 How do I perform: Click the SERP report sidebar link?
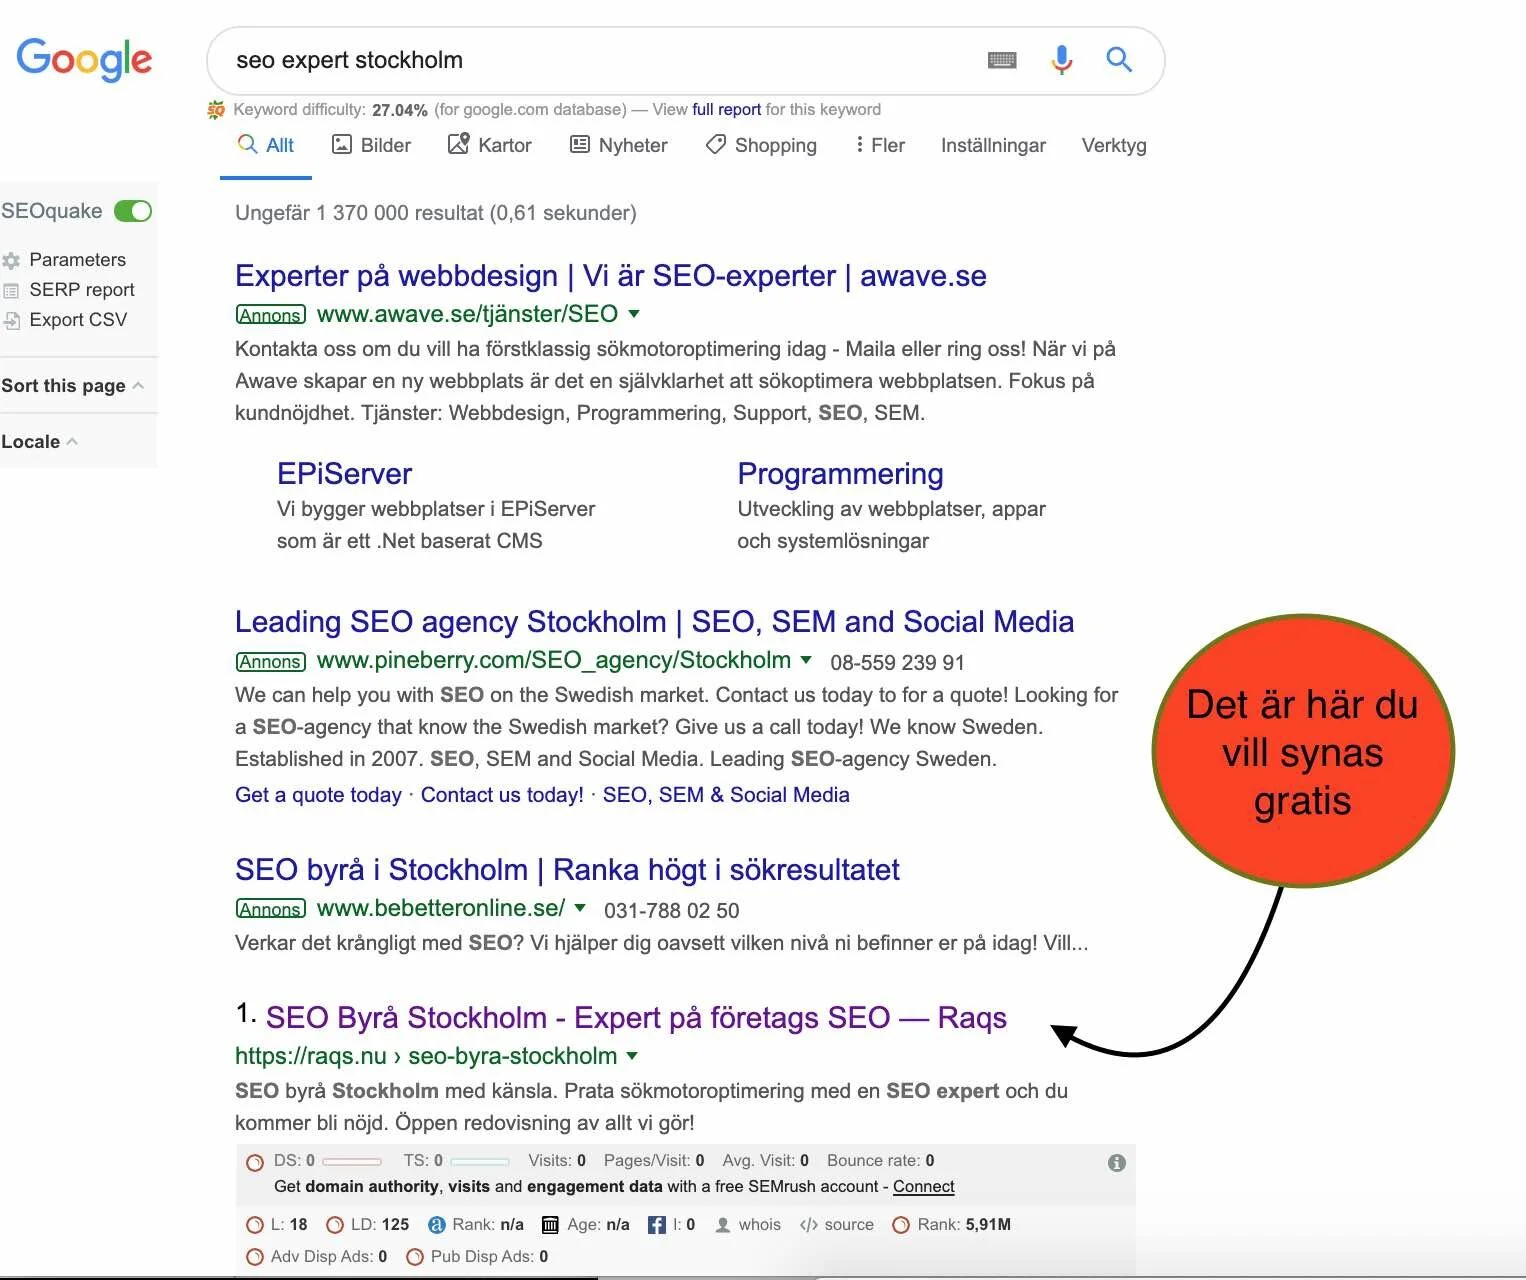(x=82, y=290)
